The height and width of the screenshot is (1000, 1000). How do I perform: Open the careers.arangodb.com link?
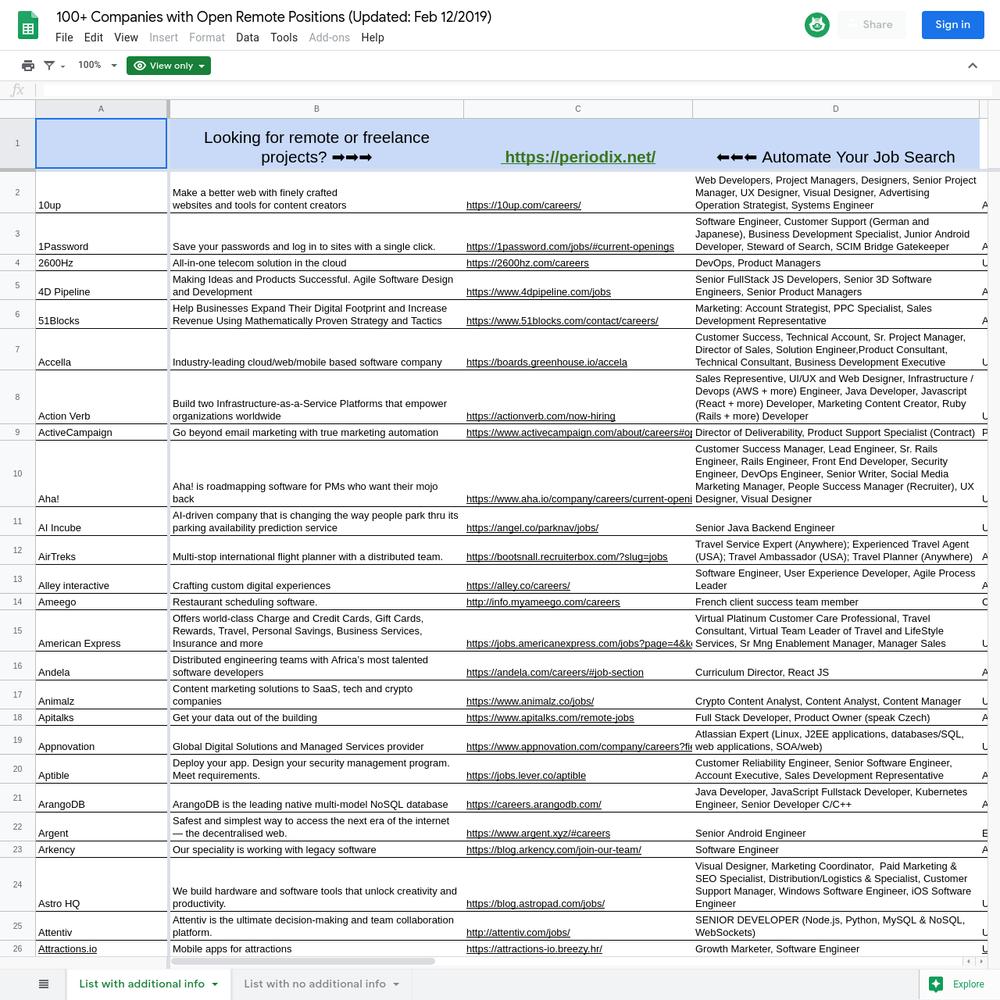[x=534, y=805]
